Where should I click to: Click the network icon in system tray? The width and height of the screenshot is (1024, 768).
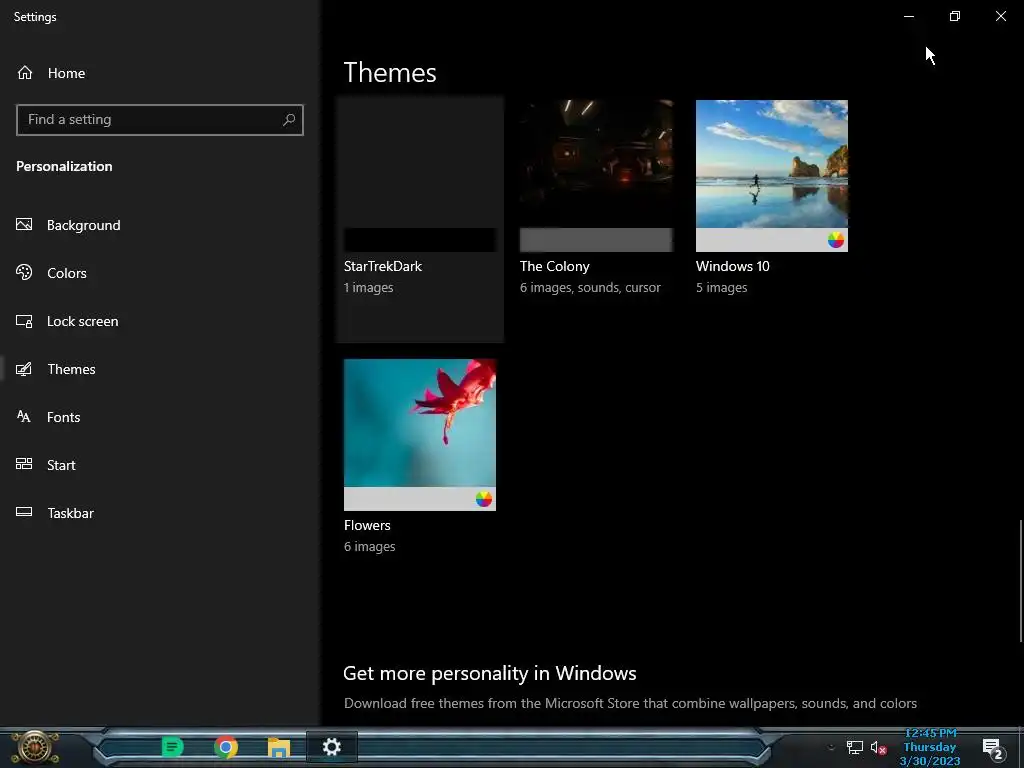pyautogui.click(x=855, y=747)
